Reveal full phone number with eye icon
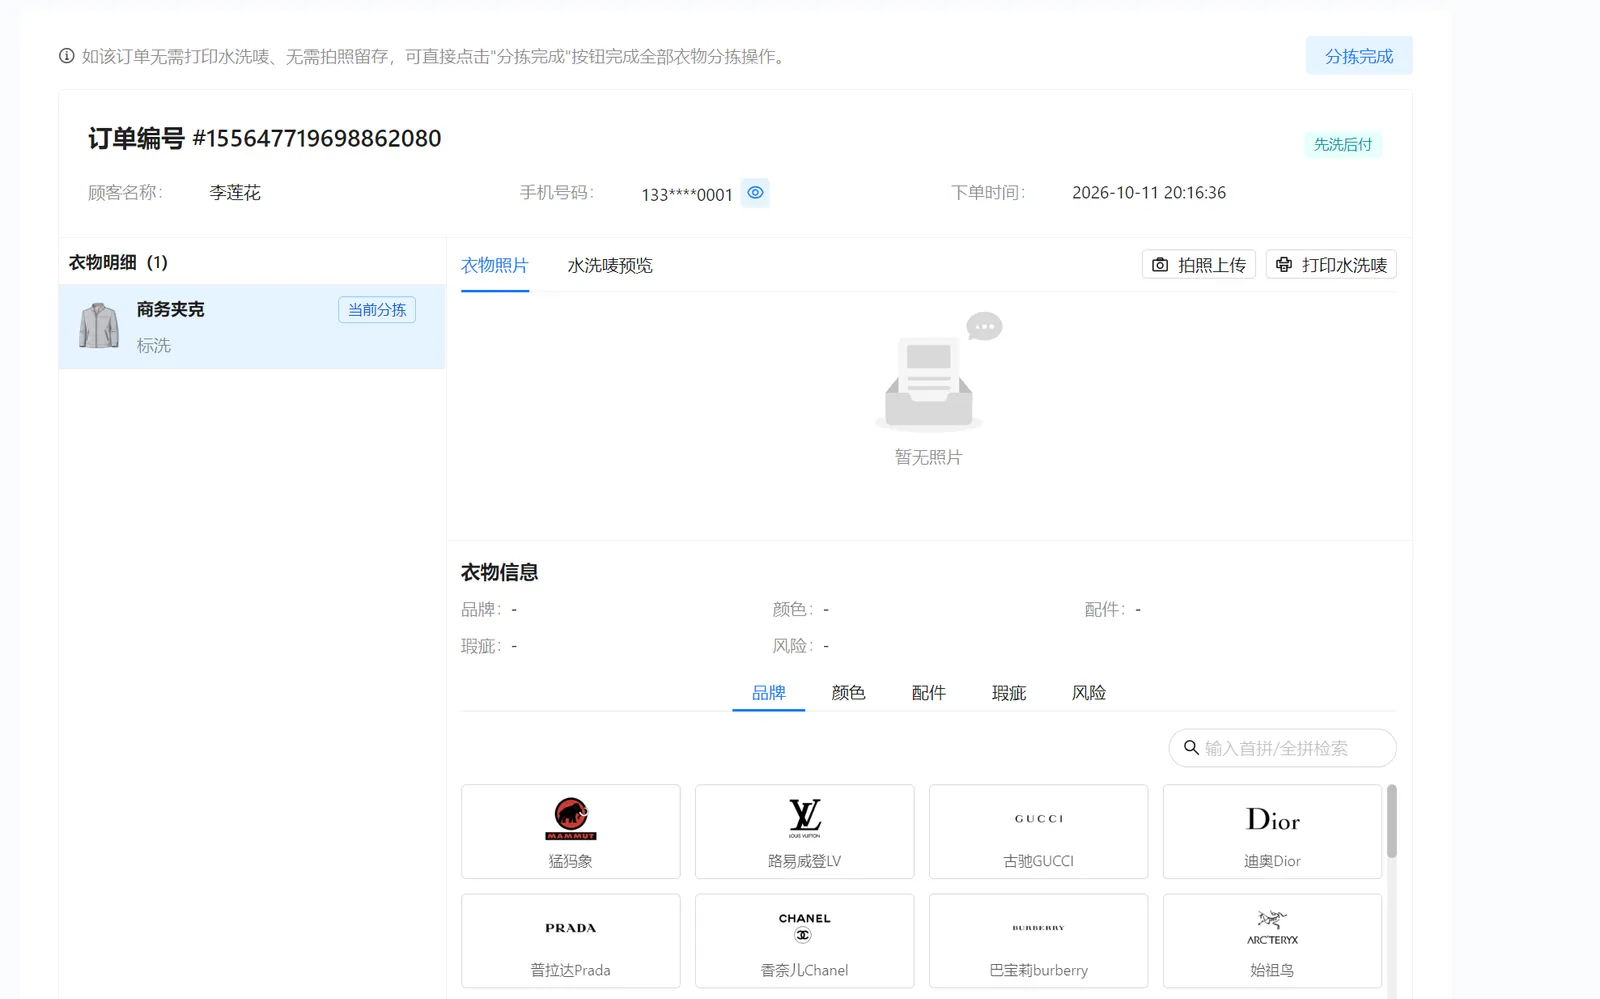This screenshot has height=999, width=1600. [x=756, y=192]
